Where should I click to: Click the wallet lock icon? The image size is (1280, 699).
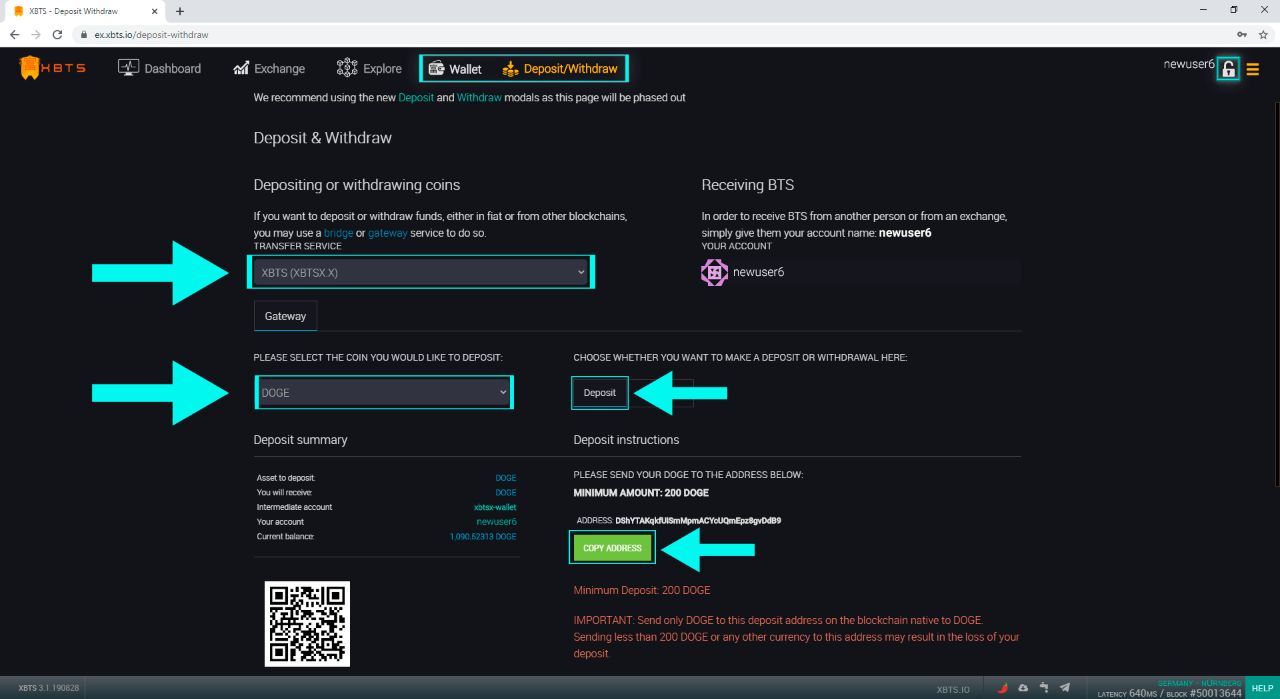click(1229, 69)
